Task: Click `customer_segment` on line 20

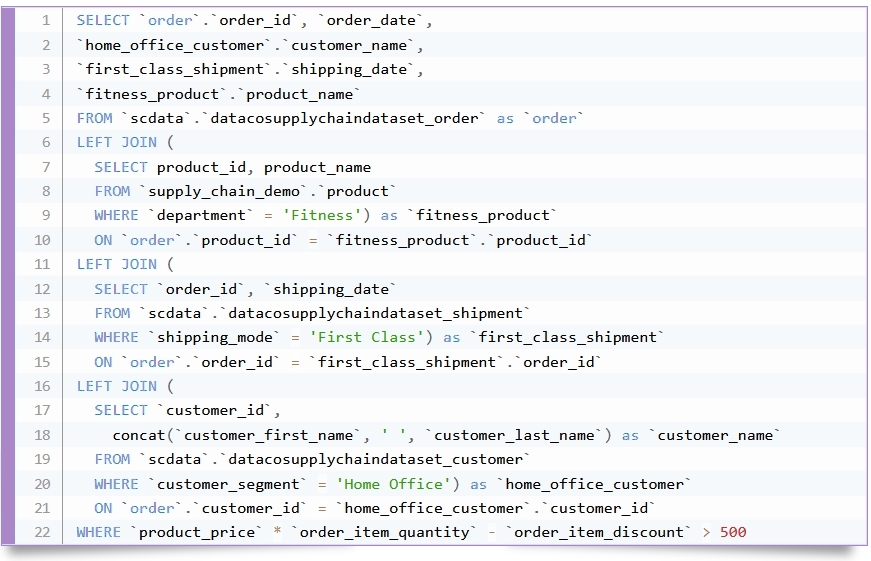Action: 228,484
